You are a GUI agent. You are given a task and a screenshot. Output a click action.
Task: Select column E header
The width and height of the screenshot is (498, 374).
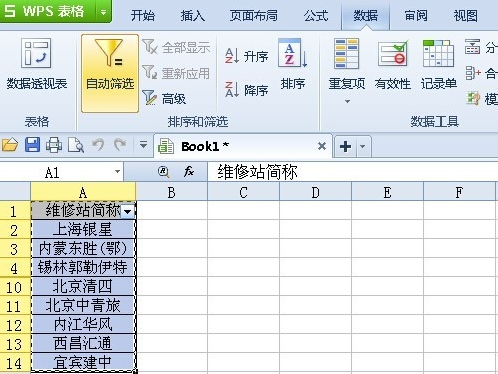[387, 192]
